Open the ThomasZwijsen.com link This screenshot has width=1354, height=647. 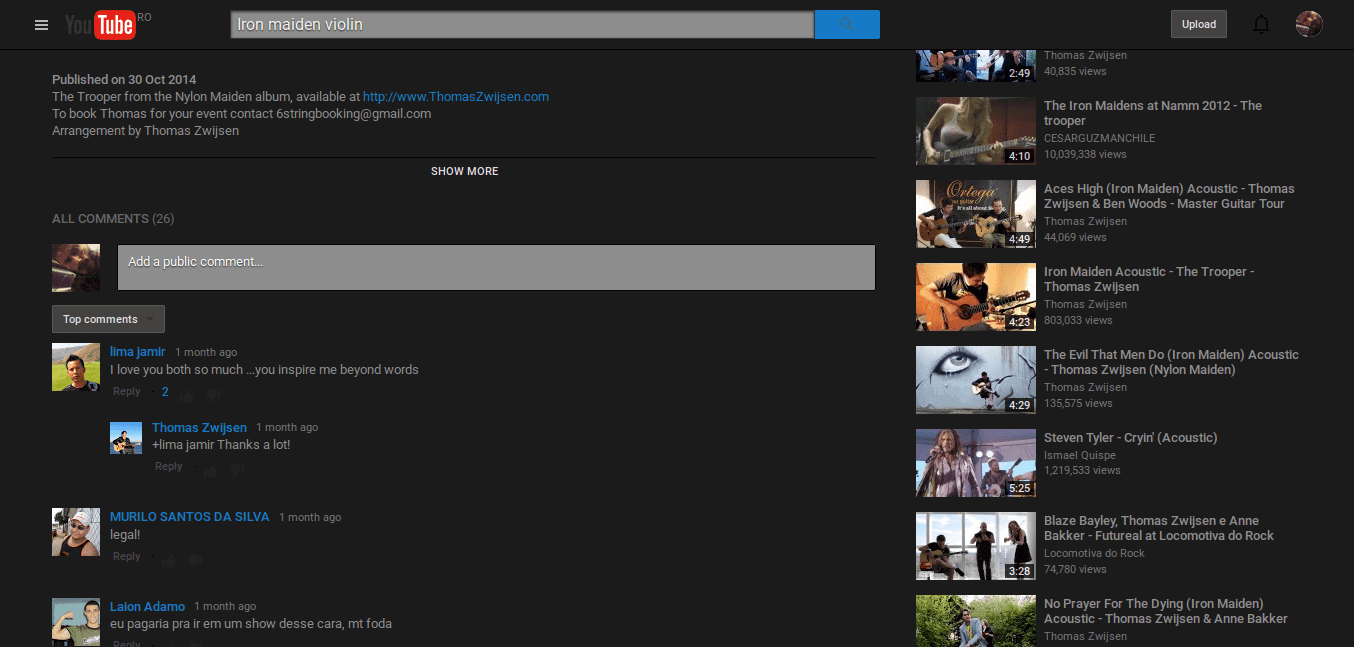[x=455, y=97]
